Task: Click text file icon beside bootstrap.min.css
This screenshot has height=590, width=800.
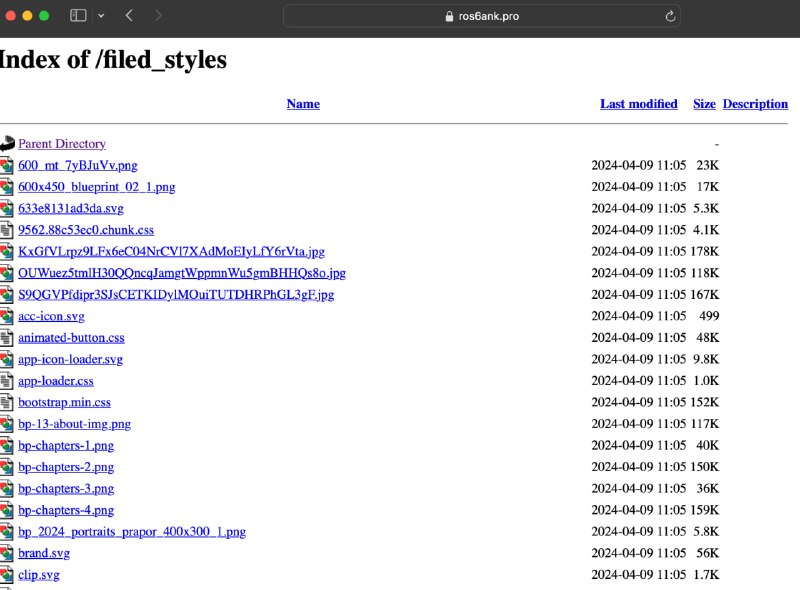Action: click(6, 402)
